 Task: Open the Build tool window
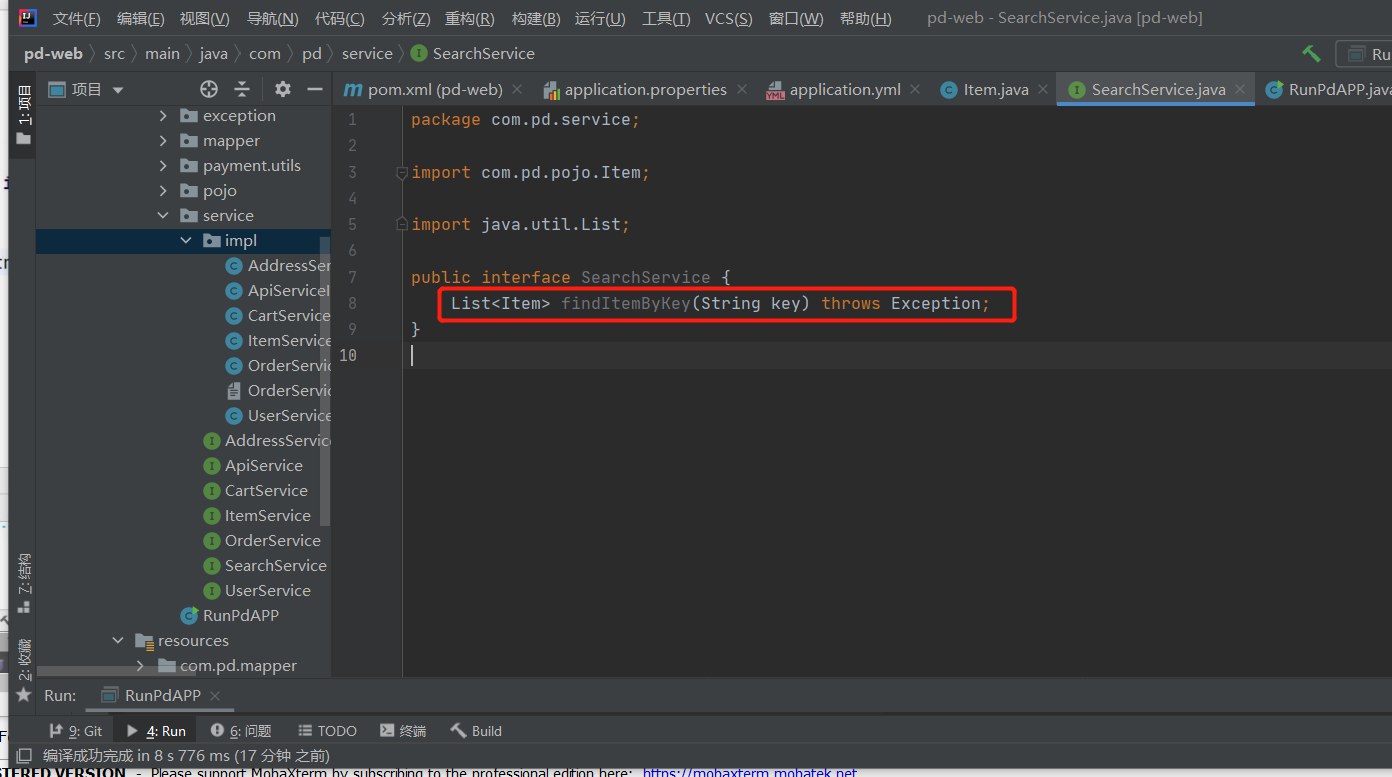click(x=476, y=731)
